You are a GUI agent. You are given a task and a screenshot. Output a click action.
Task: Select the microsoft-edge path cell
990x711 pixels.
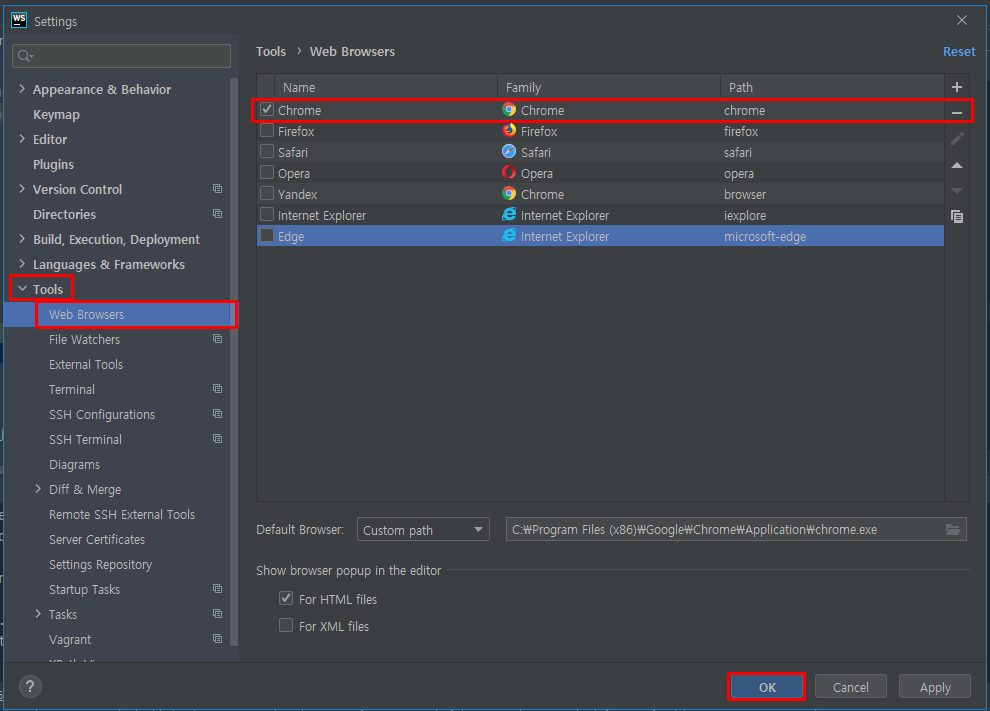pyautogui.click(x=832, y=236)
